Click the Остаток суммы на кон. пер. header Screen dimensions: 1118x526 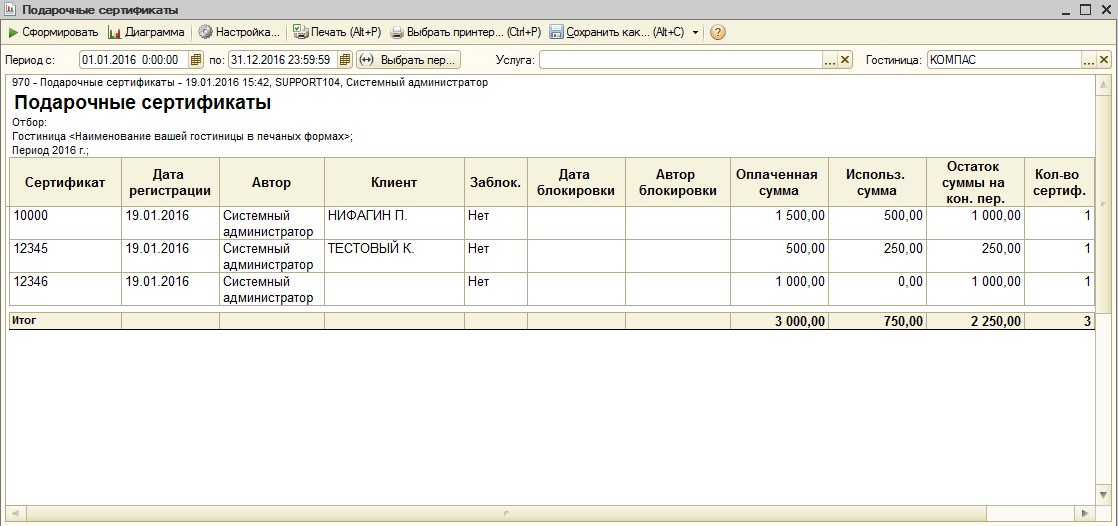click(975, 182)
